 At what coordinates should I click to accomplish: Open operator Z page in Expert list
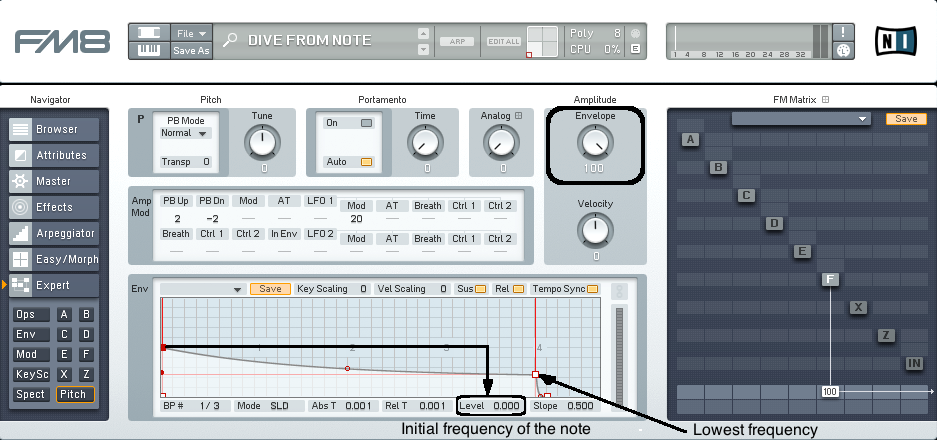click(x=87, y=375)
